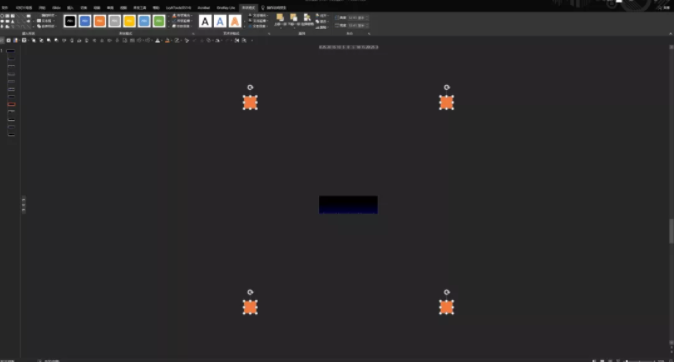Collapse the ribbon with the chevron
This screenshot has width=674, height=362.
tap(670, 33)
